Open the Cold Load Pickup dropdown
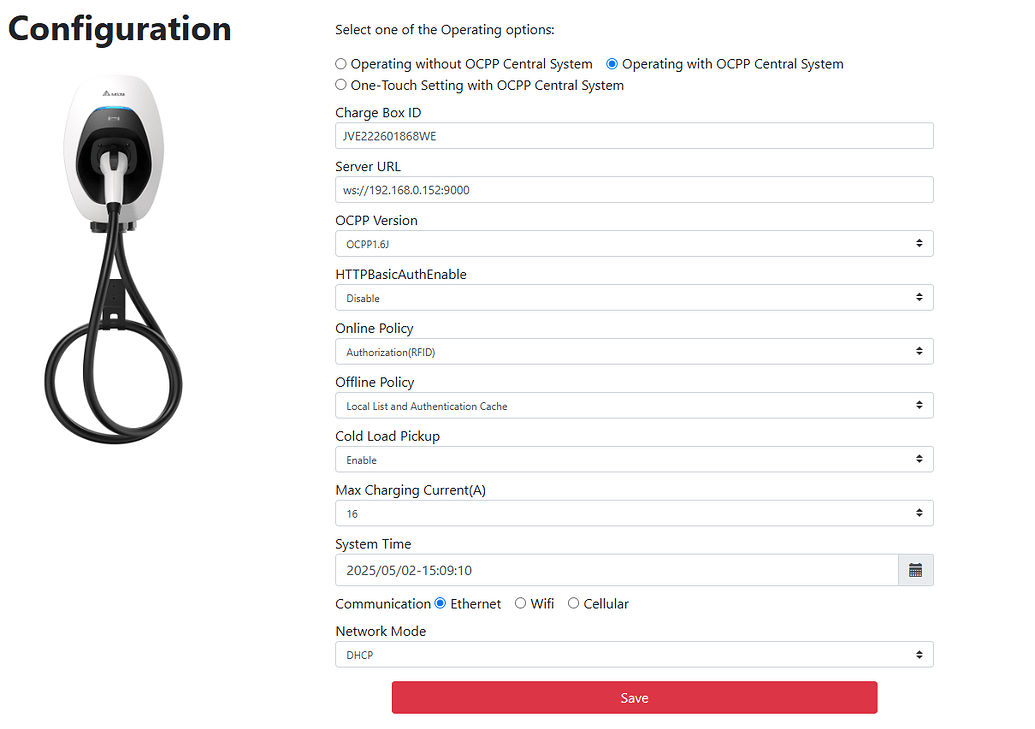Viewport: 1035px width, 729px height. coord(633,460)
